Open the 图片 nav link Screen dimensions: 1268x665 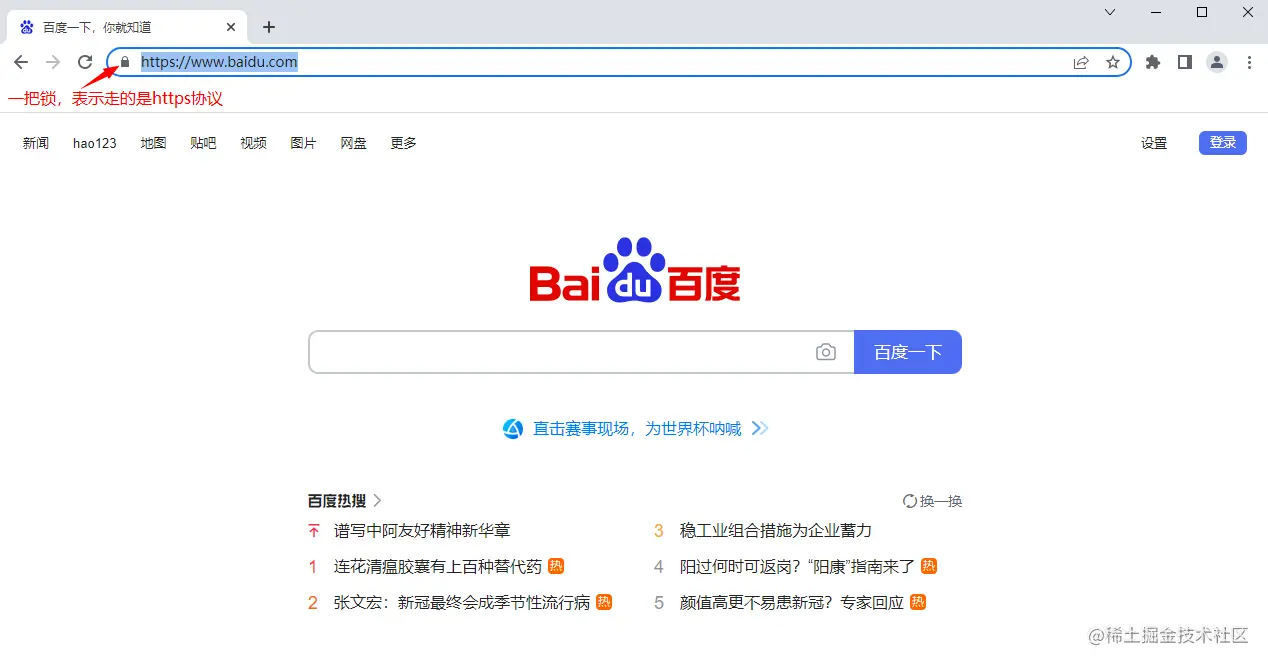tap(303, 143)
